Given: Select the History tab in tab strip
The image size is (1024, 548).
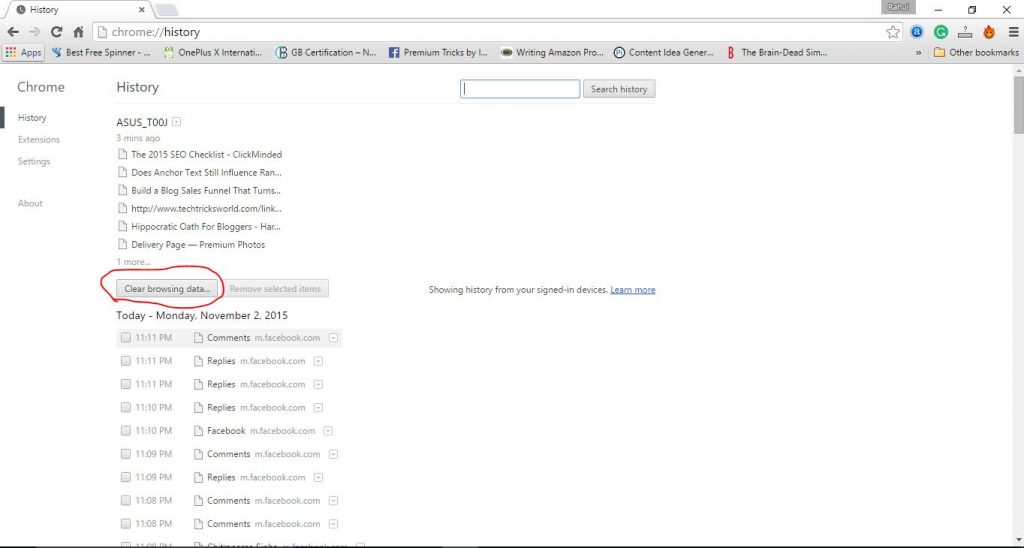Looking at the screenshot, I should [x=77, y=10].
